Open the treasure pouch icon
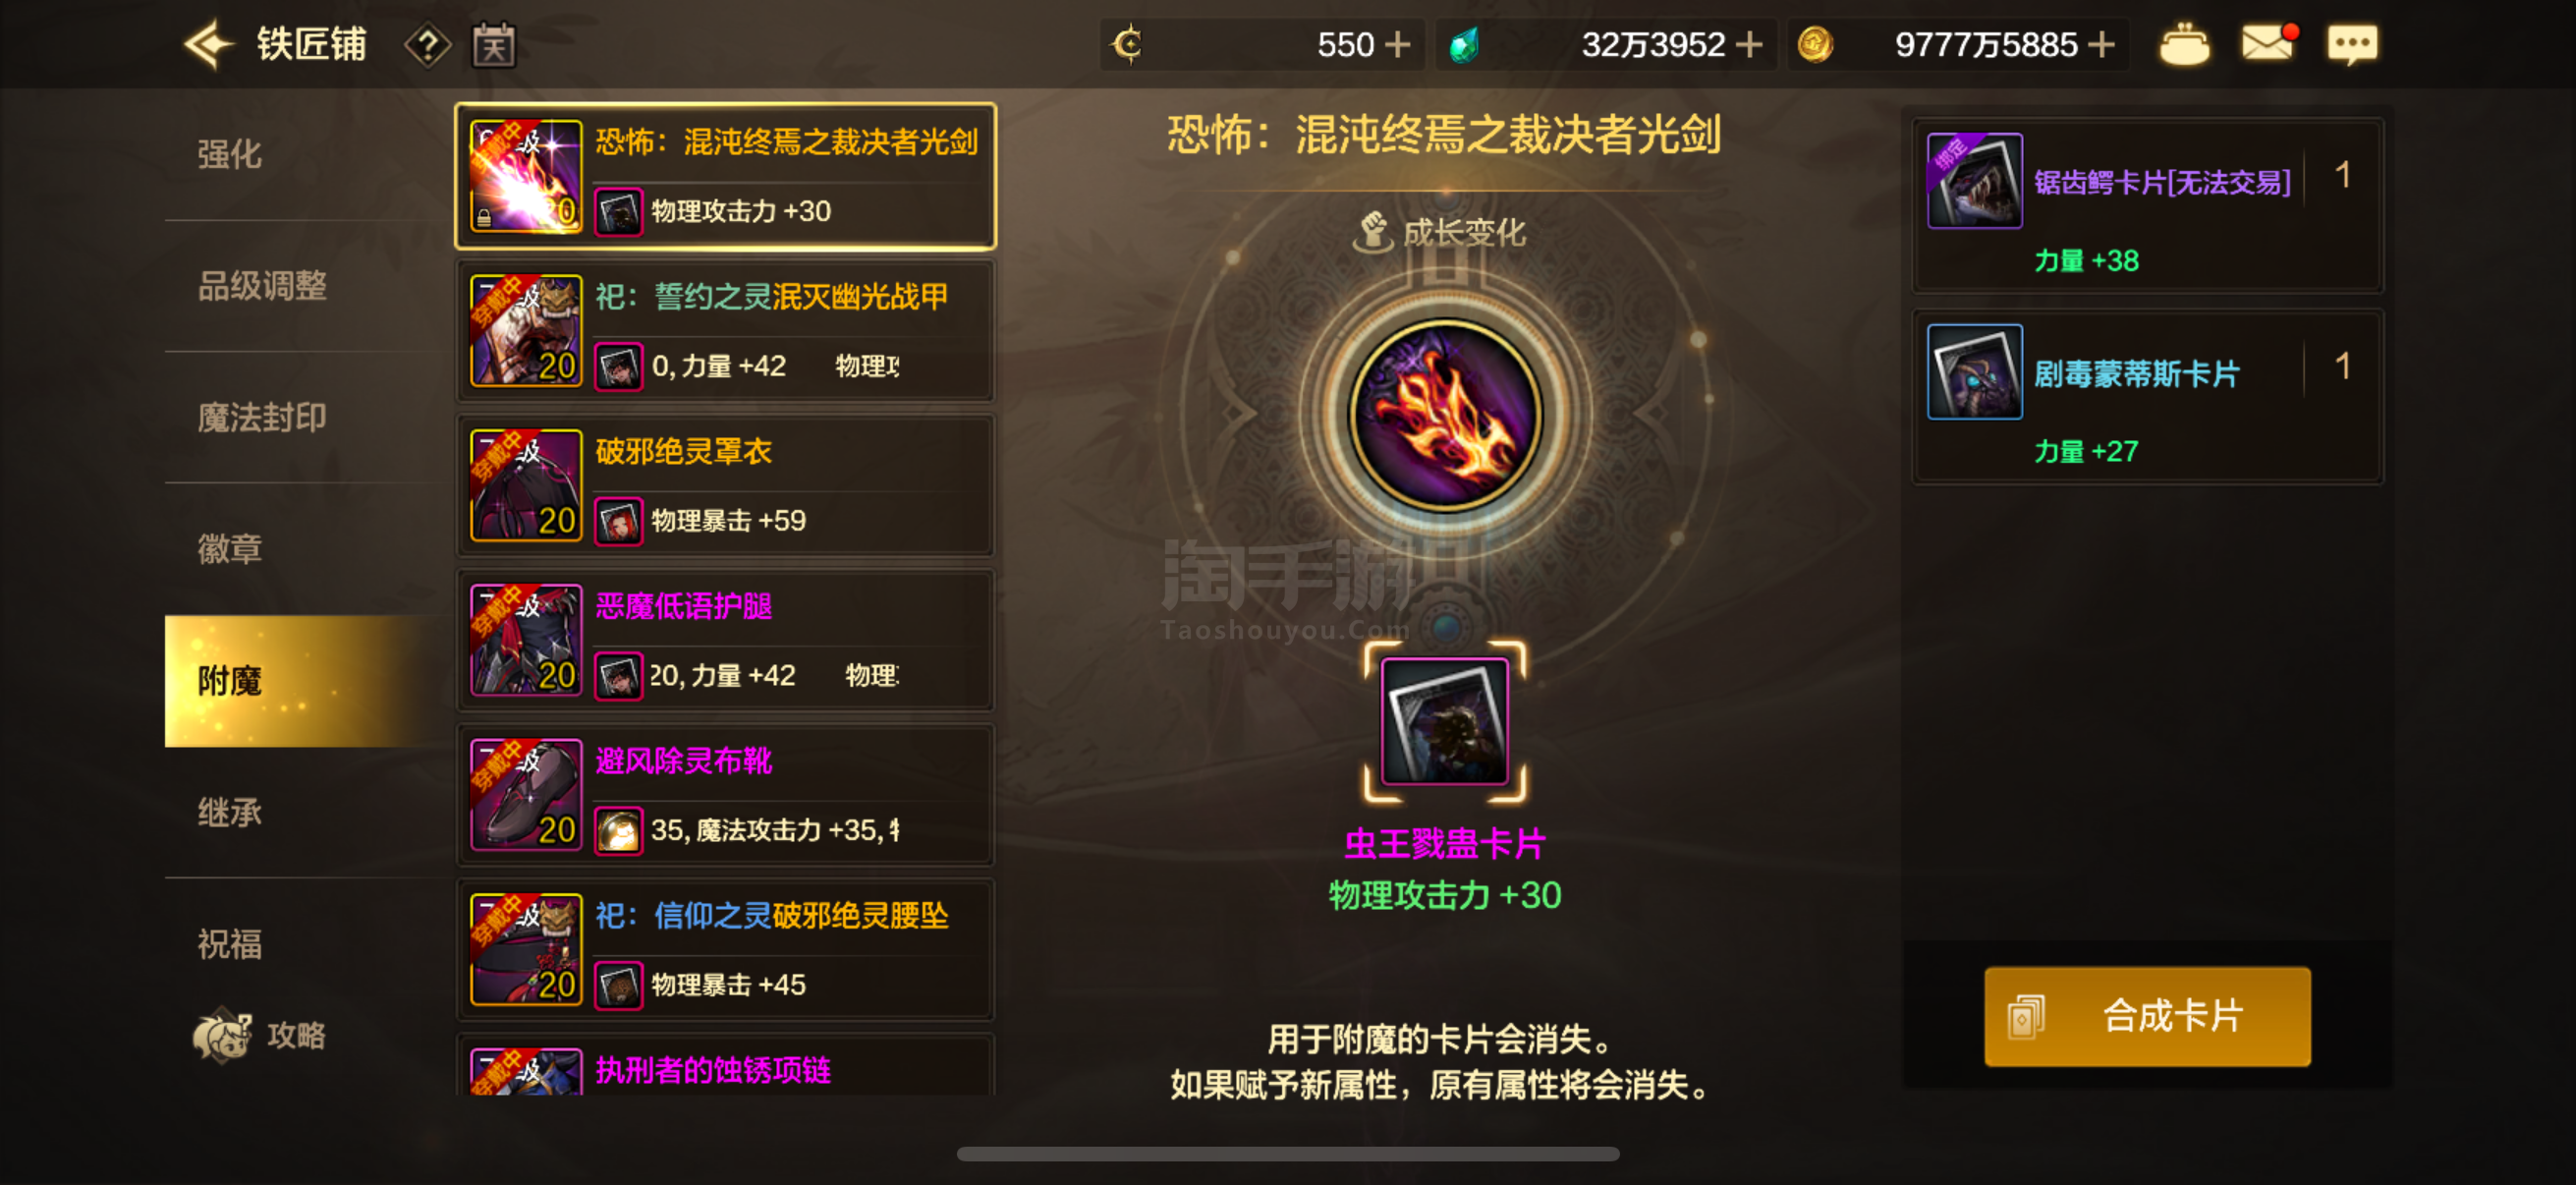The width and height of the screenshot is (2576, 1185). point(2184,45)
